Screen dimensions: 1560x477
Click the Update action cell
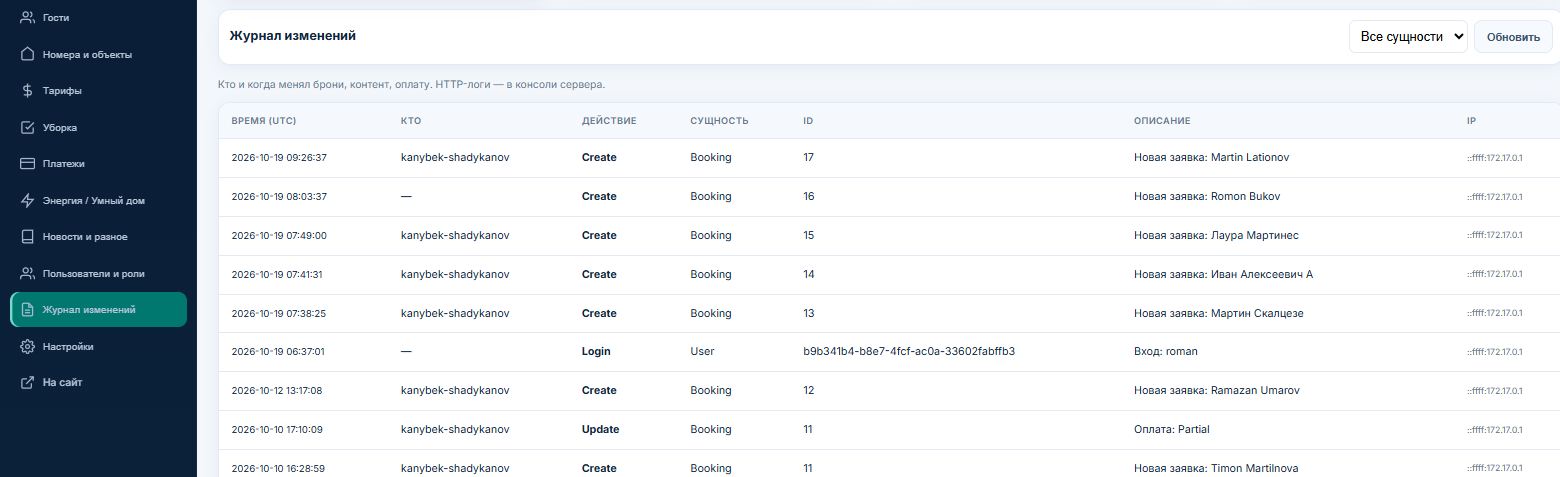coord(600,430)
